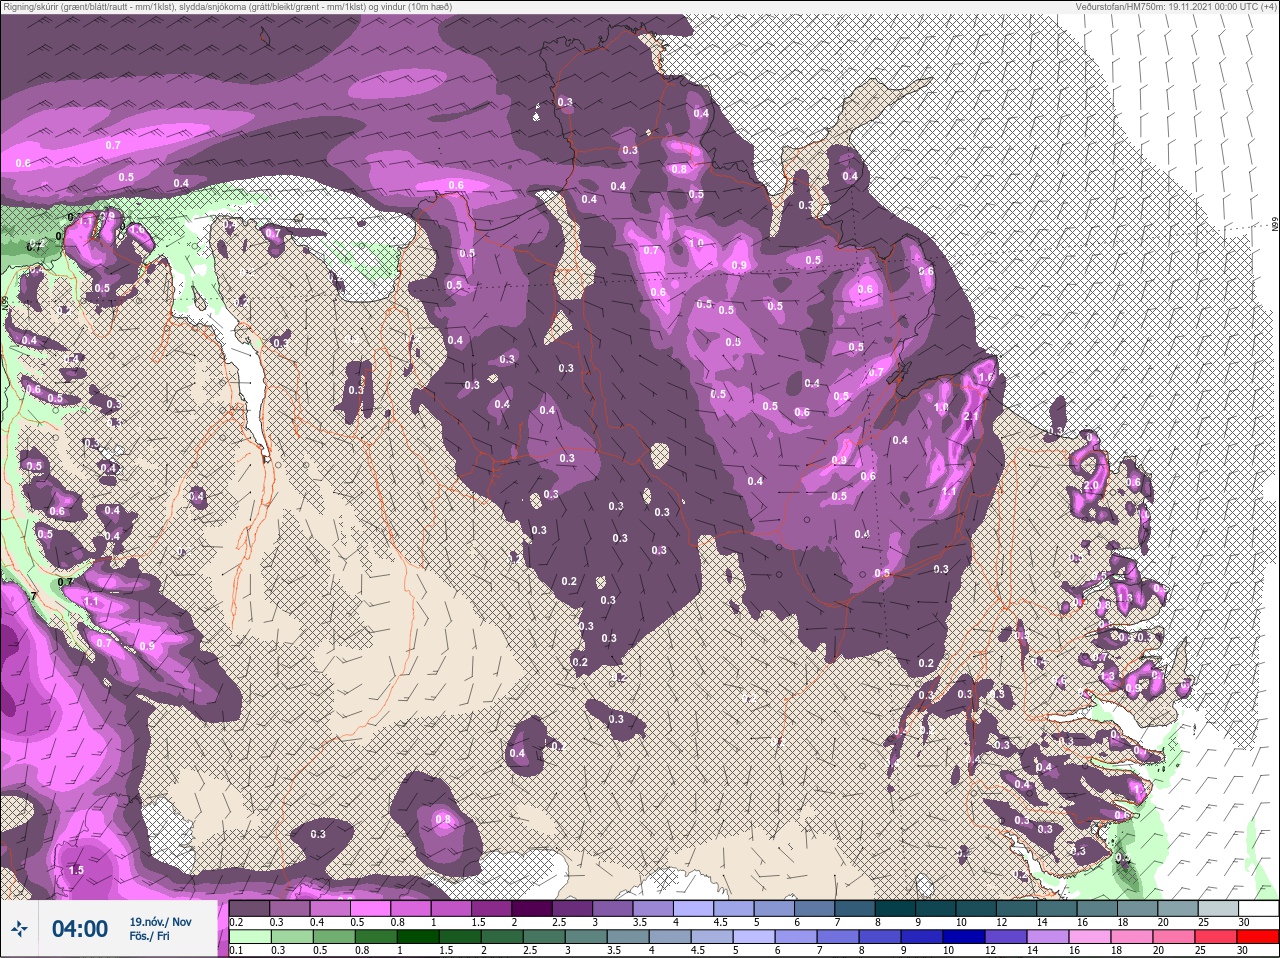Pick the upper legend swatch between 25 and 30
This screenshot has width=1280, height=958.
pos(1217,908)
